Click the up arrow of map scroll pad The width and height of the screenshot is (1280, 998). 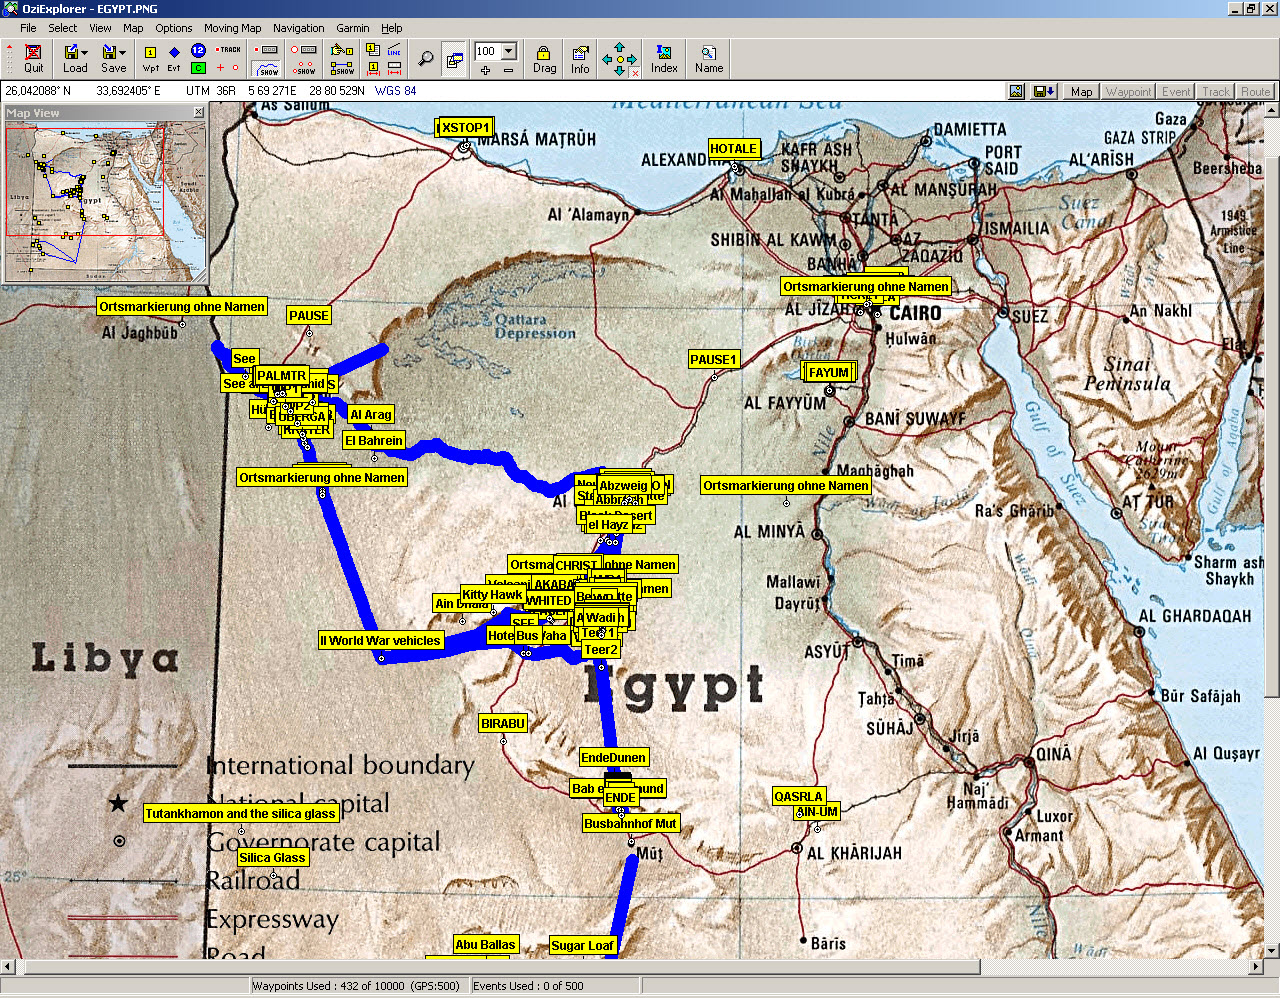[619, 47]
